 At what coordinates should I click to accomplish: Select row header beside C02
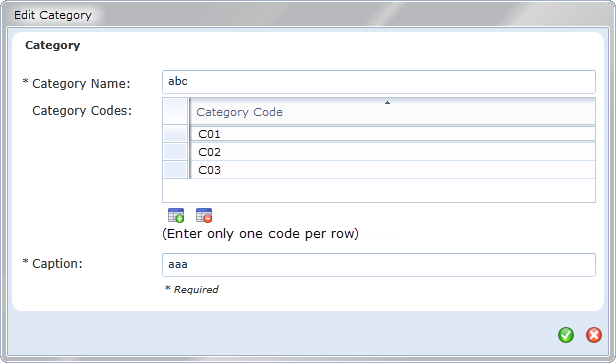(x=175, y=152)
